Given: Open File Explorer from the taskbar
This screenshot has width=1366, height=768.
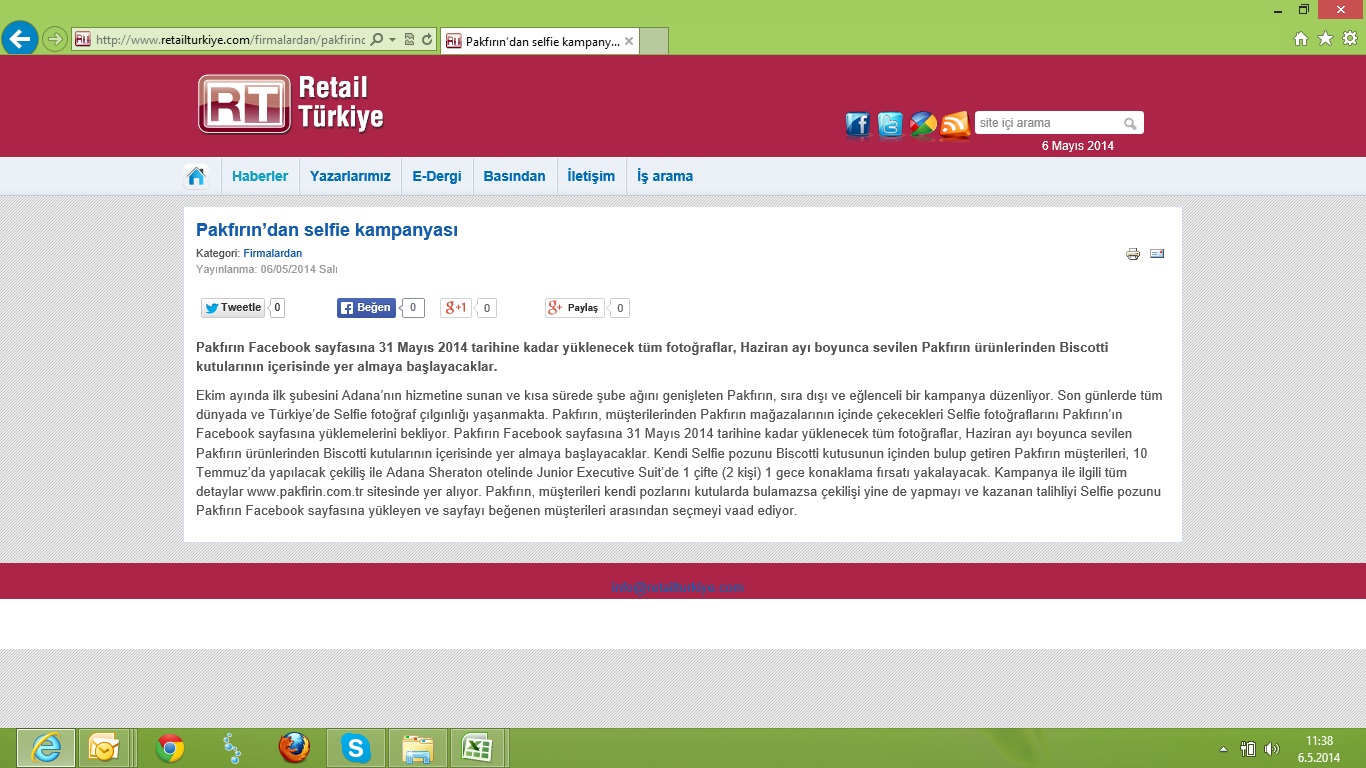Looking at the screenshot, I should (418, 748).
